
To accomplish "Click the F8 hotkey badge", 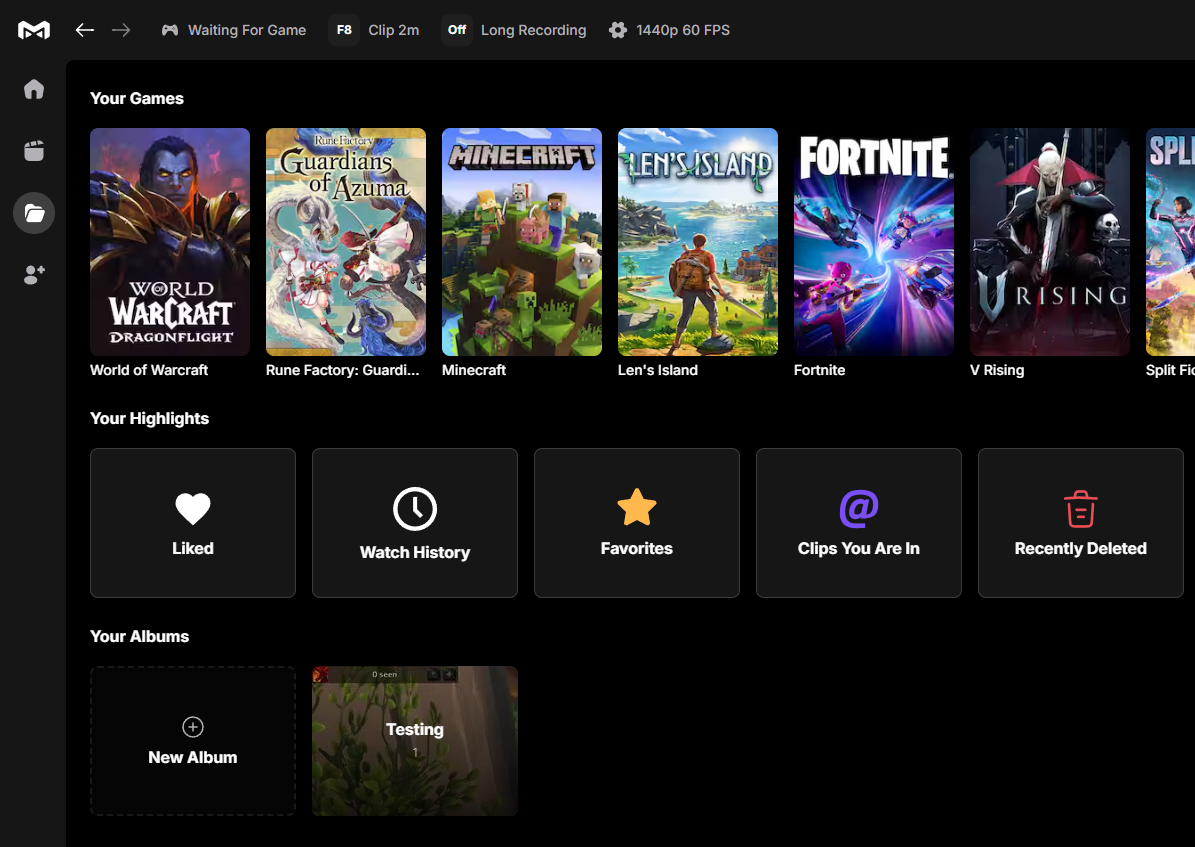I will [344, 30].
